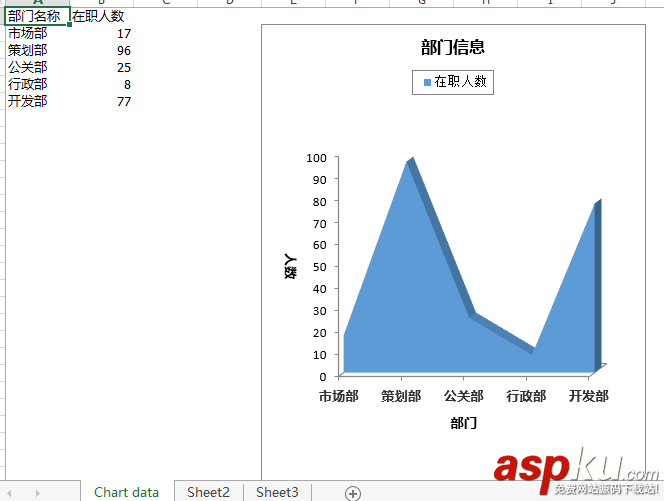Click the 50 value axis label
Image resolution: width=664 pixels, height=501 pixels.
(320, 267)
